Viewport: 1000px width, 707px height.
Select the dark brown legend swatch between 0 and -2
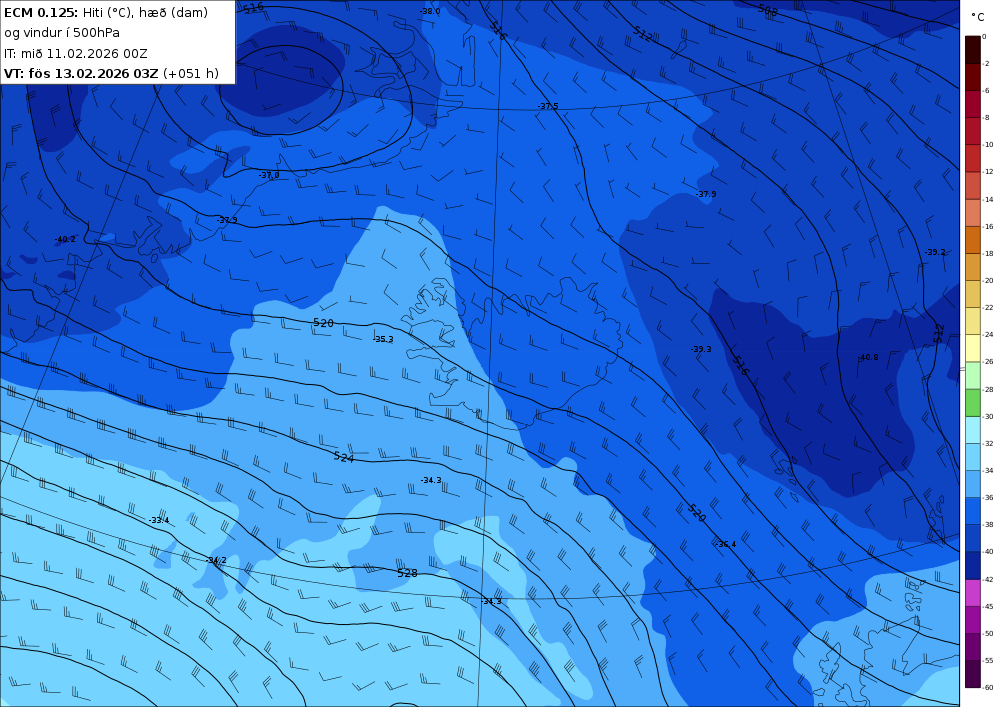pyautogui.click(x=973, y=50)
